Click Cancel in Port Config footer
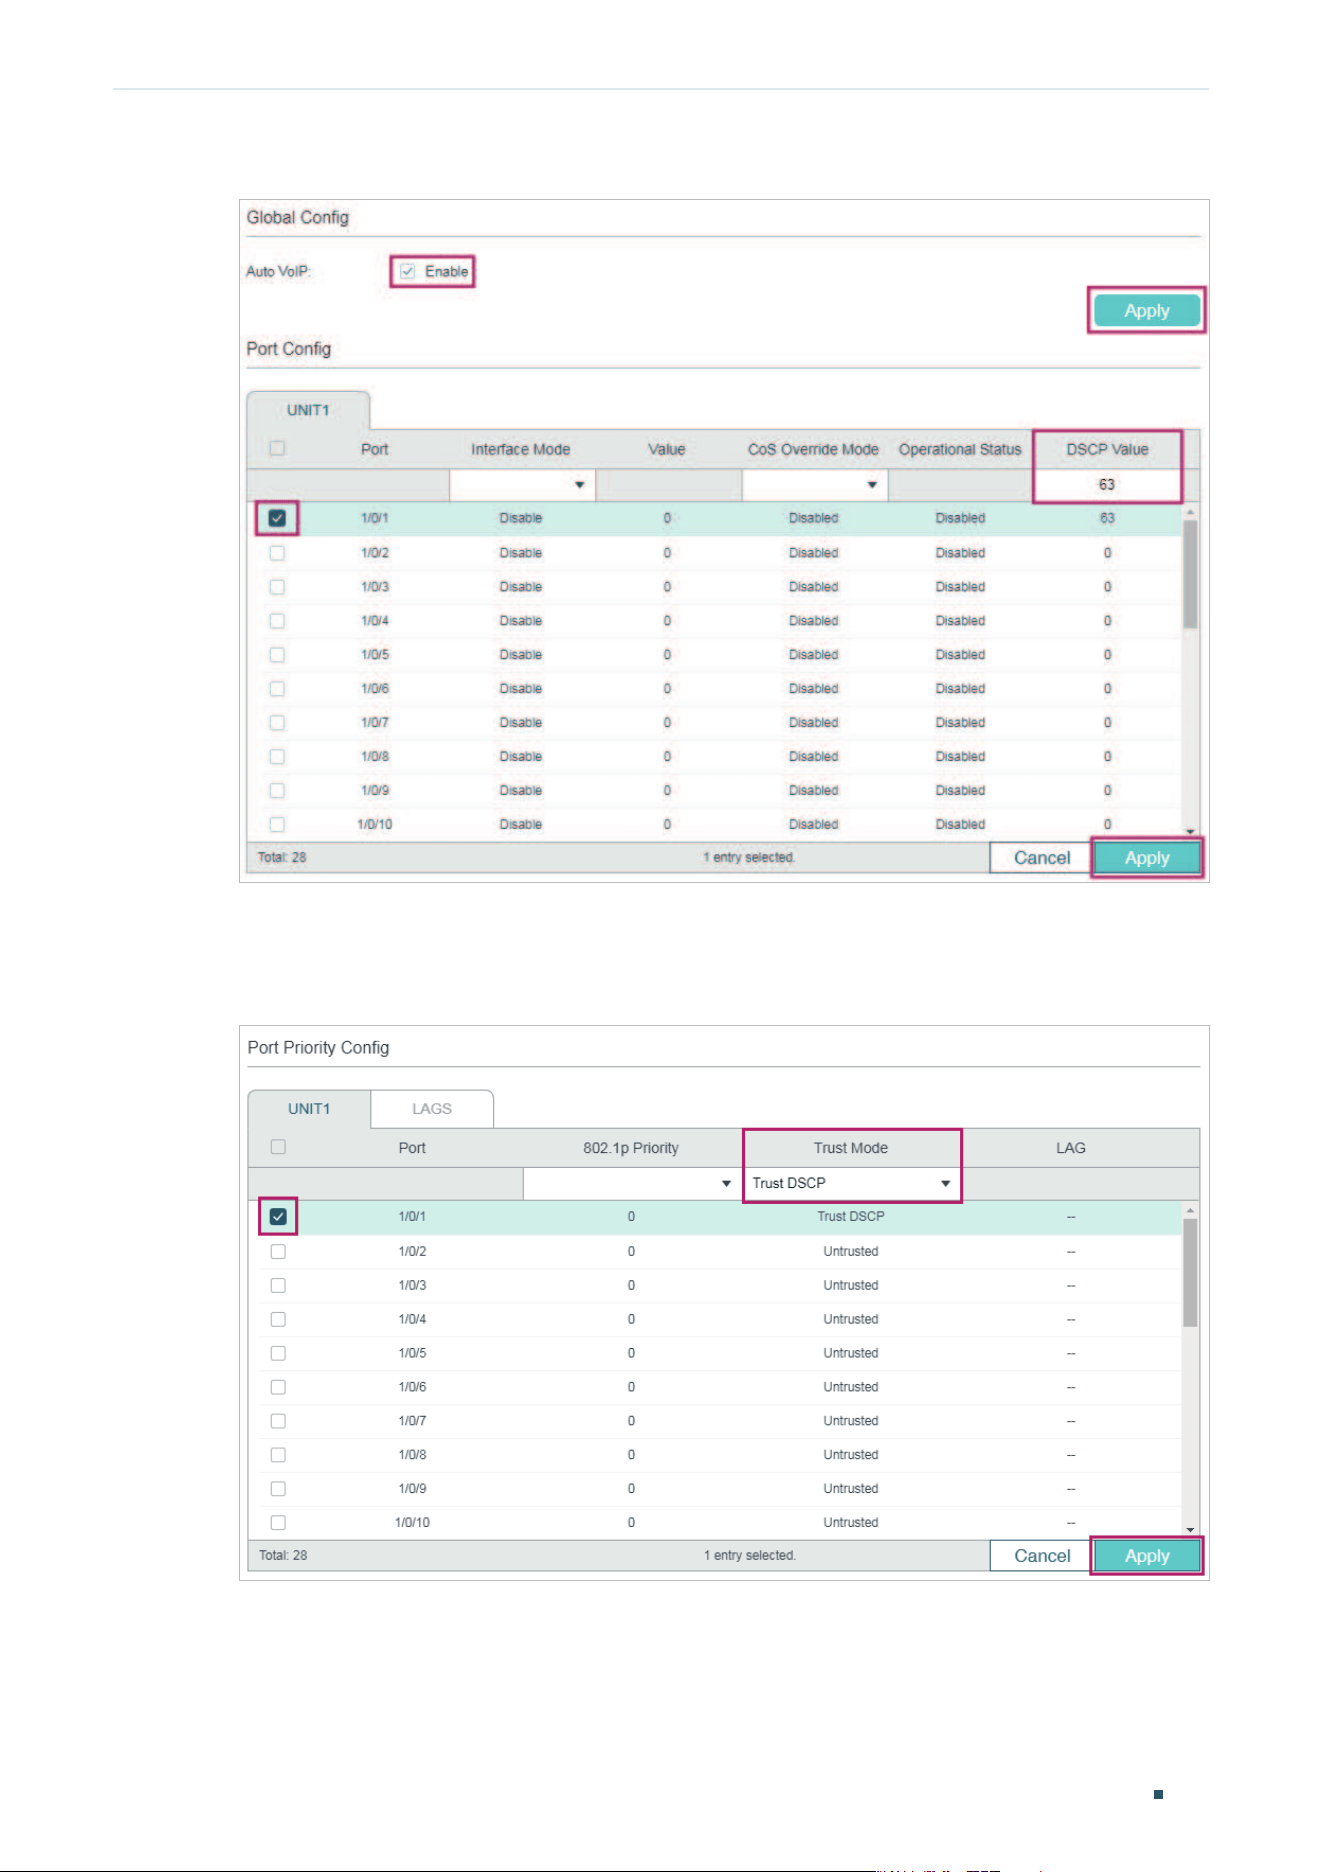 (1041, 858)
